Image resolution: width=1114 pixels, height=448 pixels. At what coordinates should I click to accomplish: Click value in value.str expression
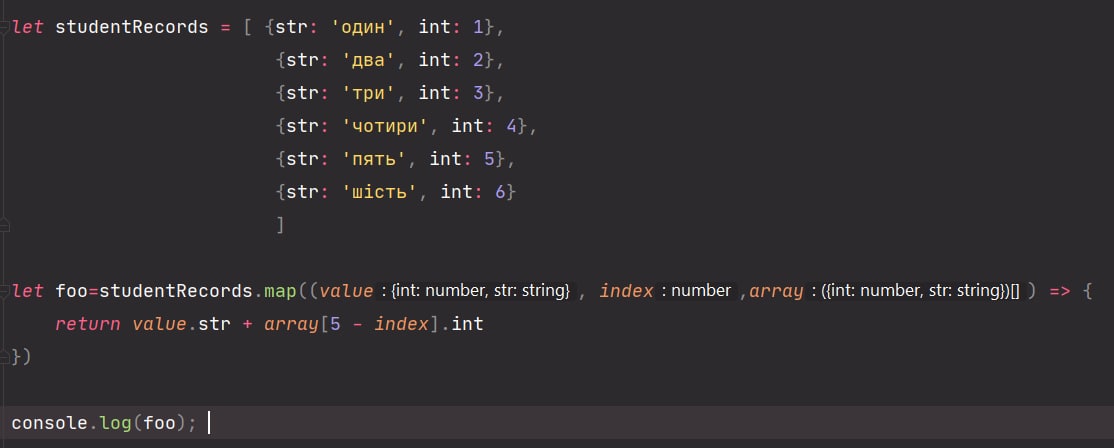(159, 324)
